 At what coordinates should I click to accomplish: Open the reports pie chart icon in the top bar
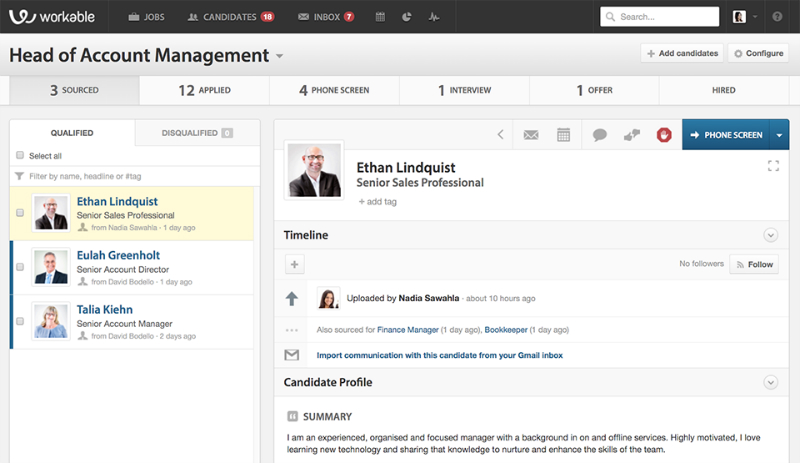(x=407, y=17)
